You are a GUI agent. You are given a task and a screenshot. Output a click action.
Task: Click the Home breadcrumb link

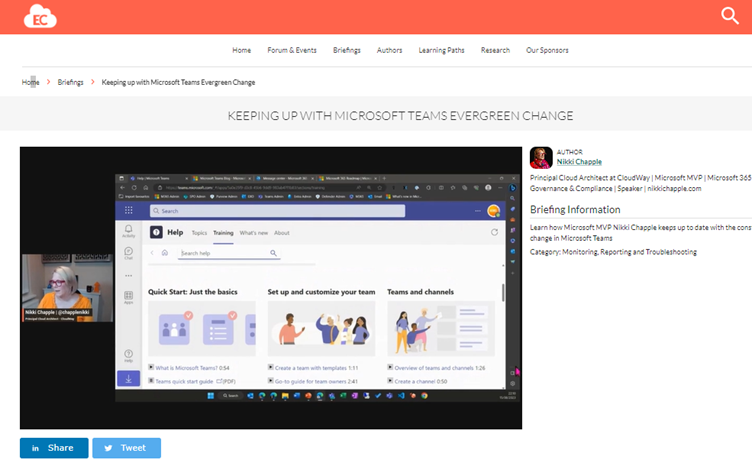tap(30, 82)
